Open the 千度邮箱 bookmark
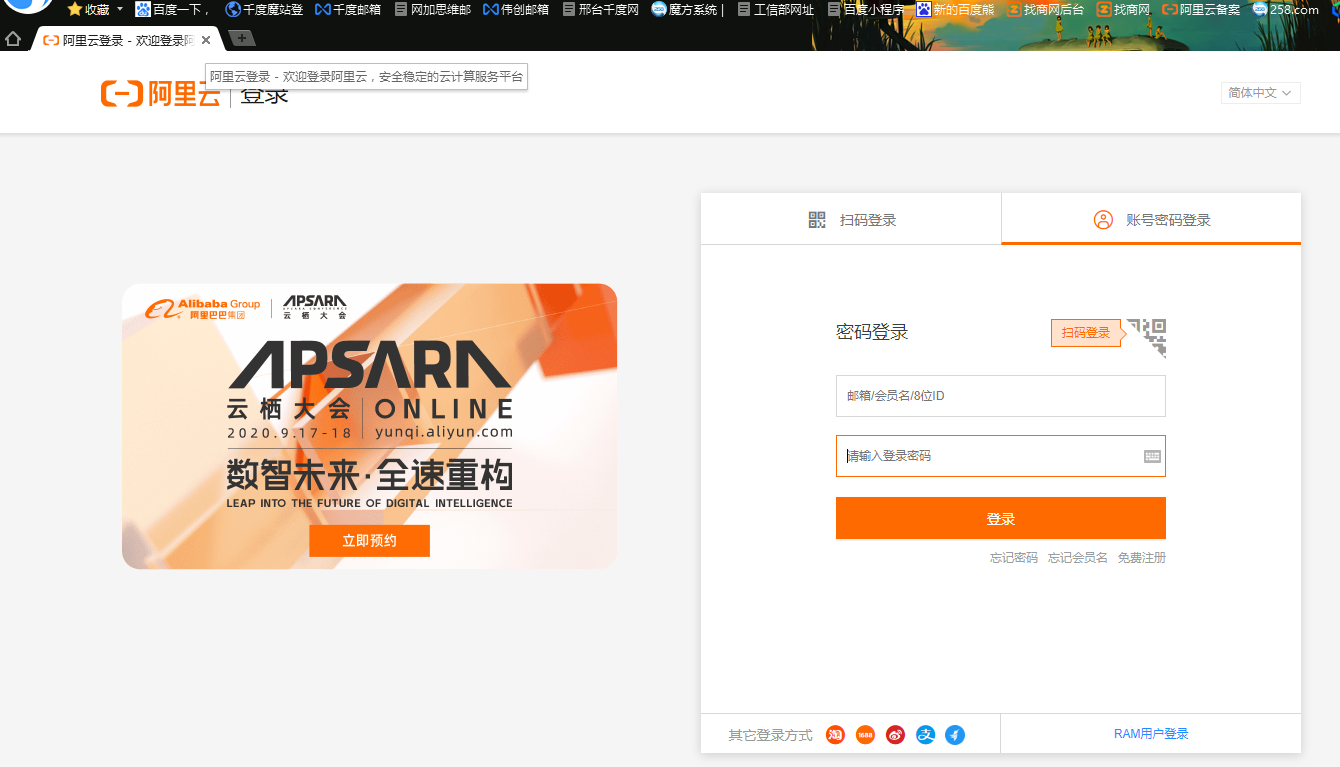The height and width of the screenshot is (767, 1340). coord(348,9)
